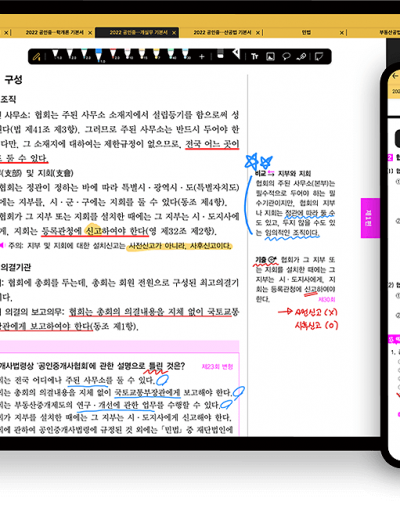400x516 pixels.
Task: Pick the white pen labeled 1.0
Action: [56, 55]
